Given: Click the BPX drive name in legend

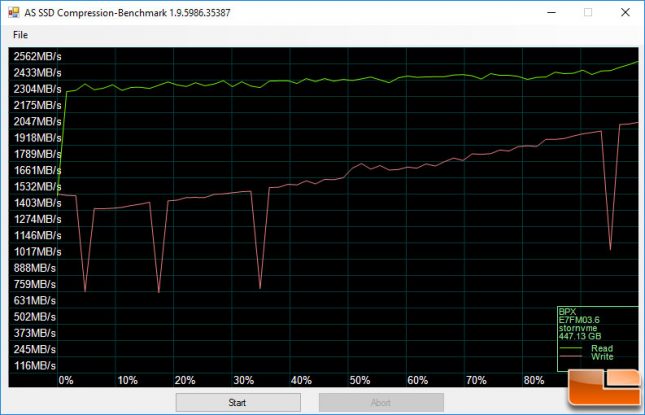Looking at the screenshot, I should tap(567, 312).
